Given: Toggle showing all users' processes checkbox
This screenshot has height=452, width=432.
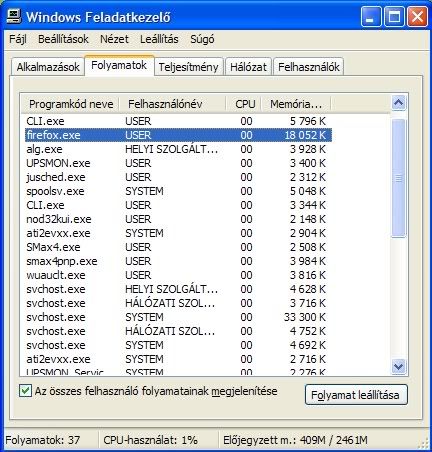Looking at the screenshot, I should pos(25,391).
